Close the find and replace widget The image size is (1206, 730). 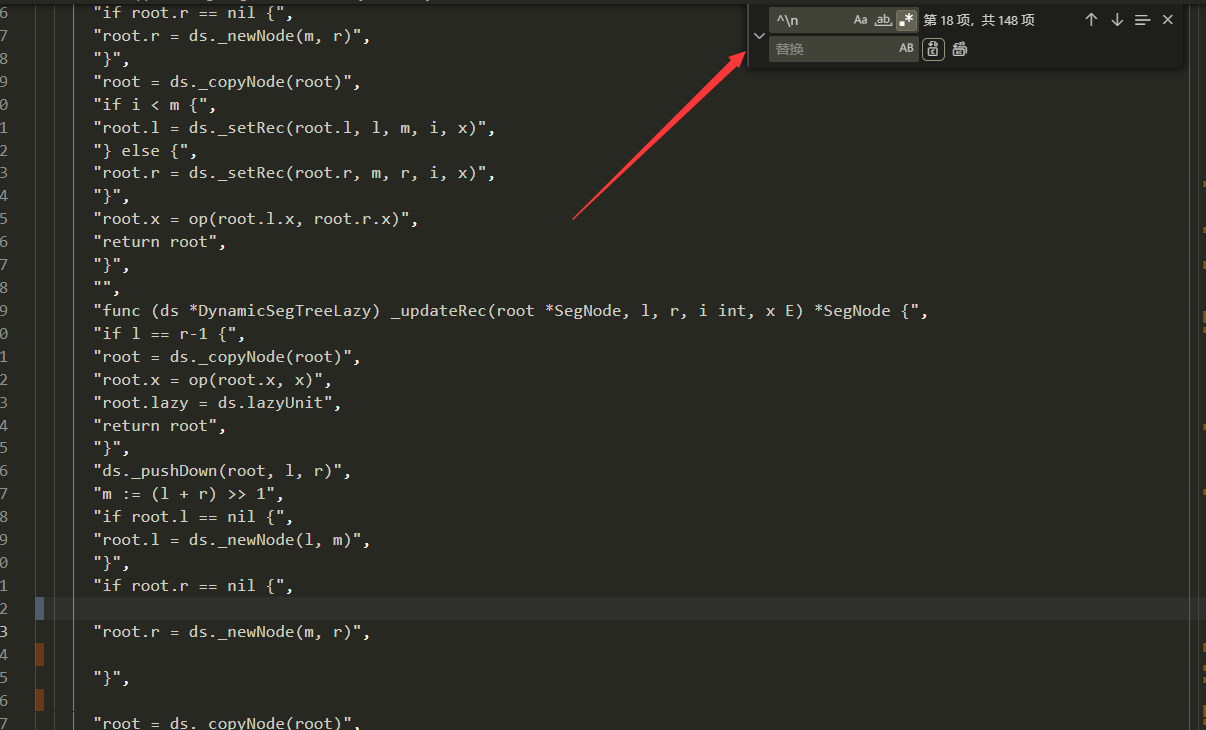click(x=1167, y=19)
